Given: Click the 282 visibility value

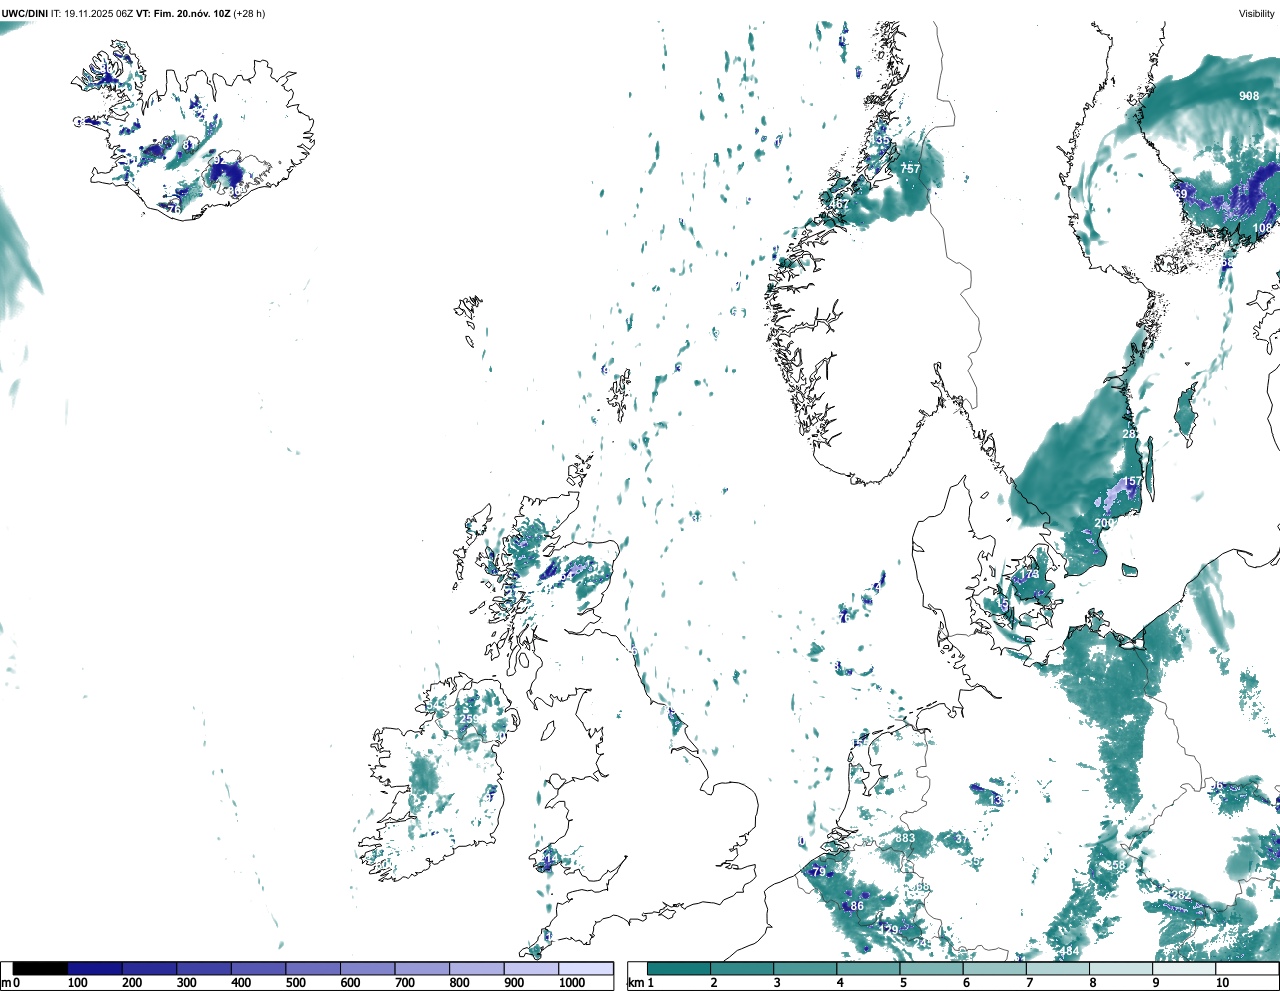Looking at the screenshot, I should (x=1181, y=895).
